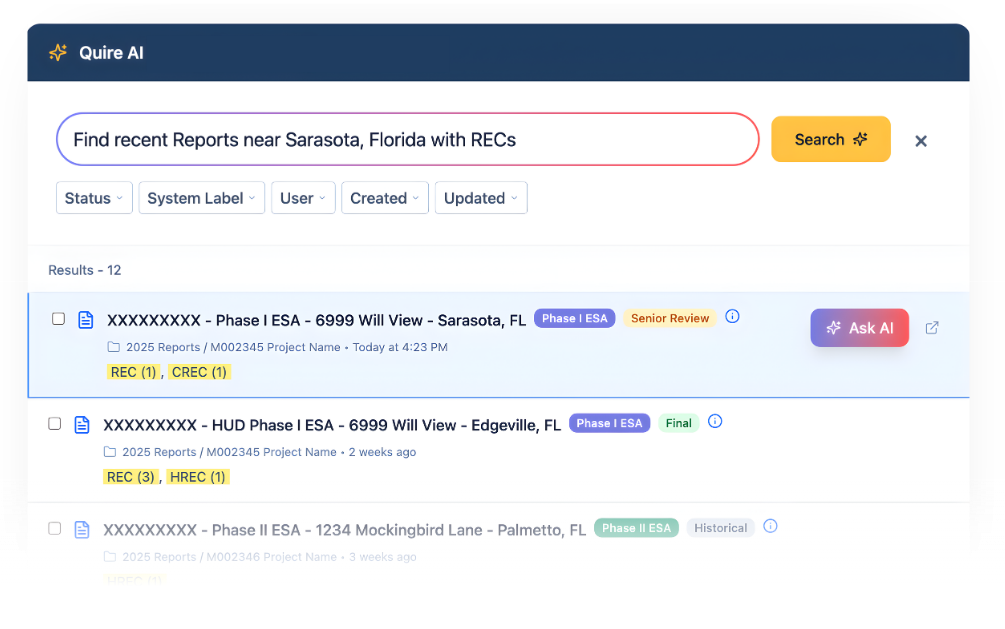Open the Created date filter
The image size is (1005, 629).
(384, 197)
